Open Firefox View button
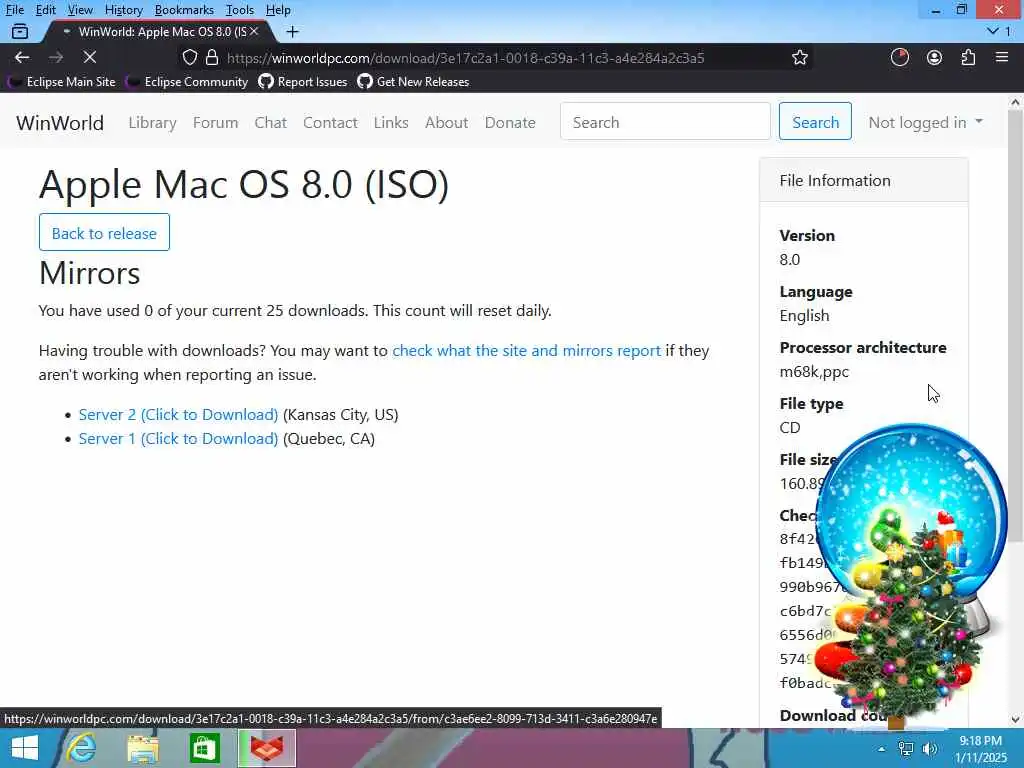The height and width of the screenshot is (768, 1024). point(20,31)
